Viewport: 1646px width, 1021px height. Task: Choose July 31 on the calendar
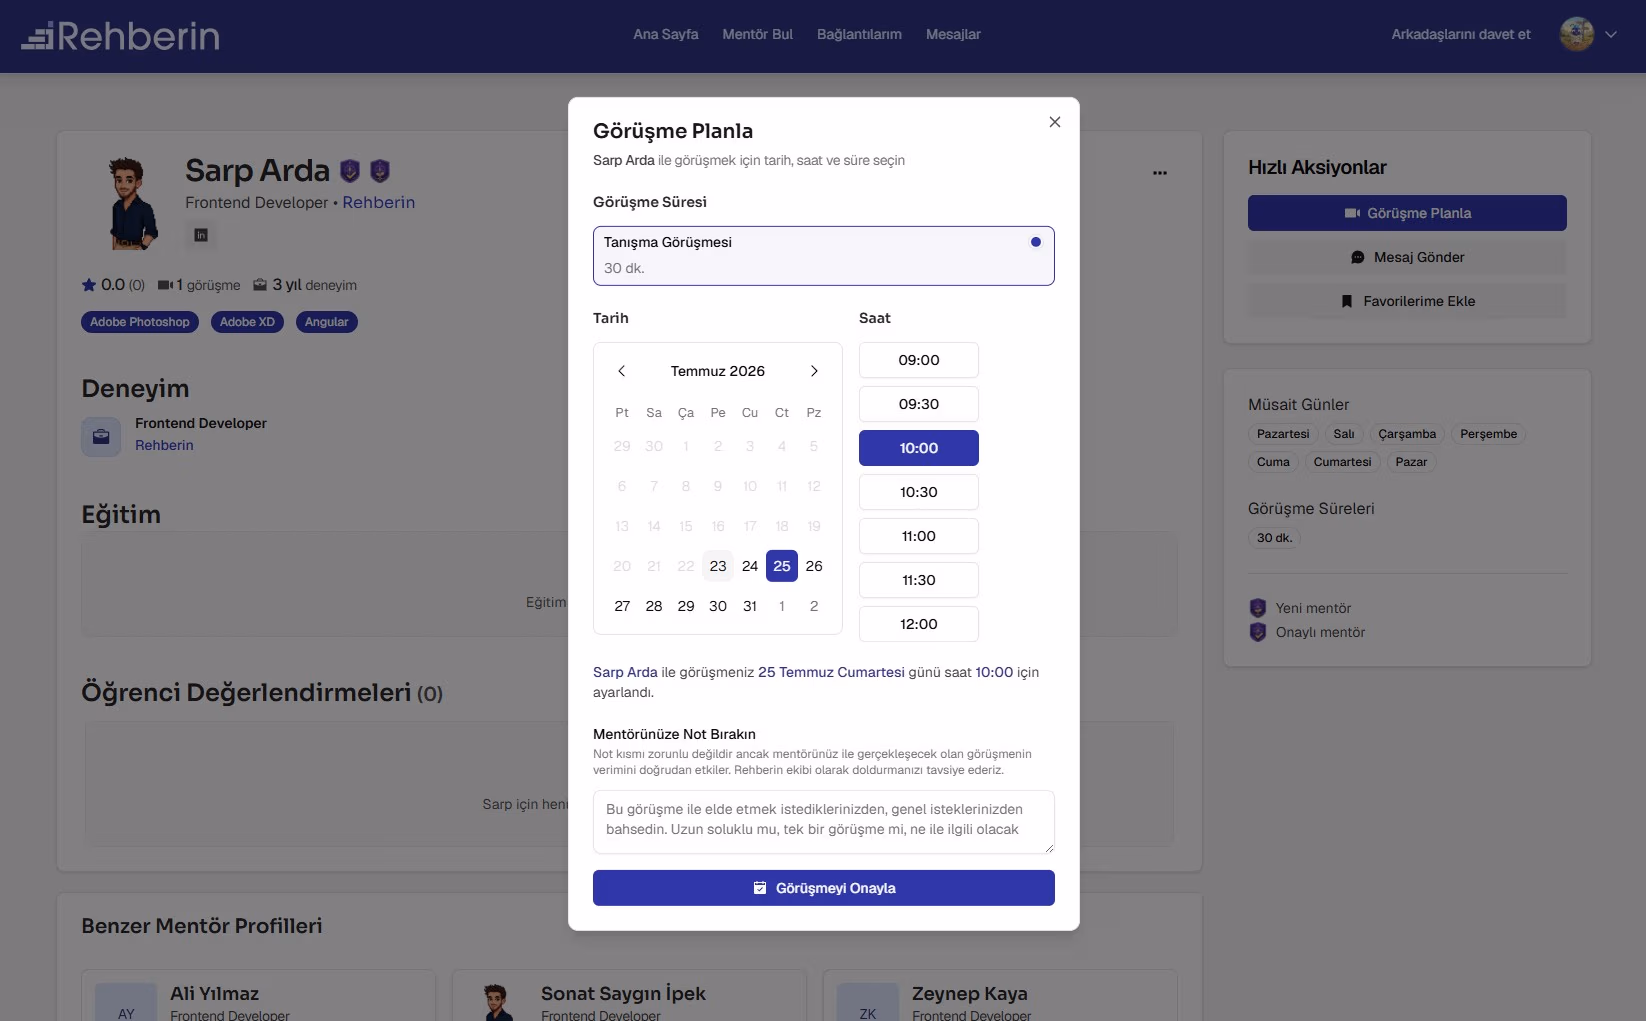point(750,606)
